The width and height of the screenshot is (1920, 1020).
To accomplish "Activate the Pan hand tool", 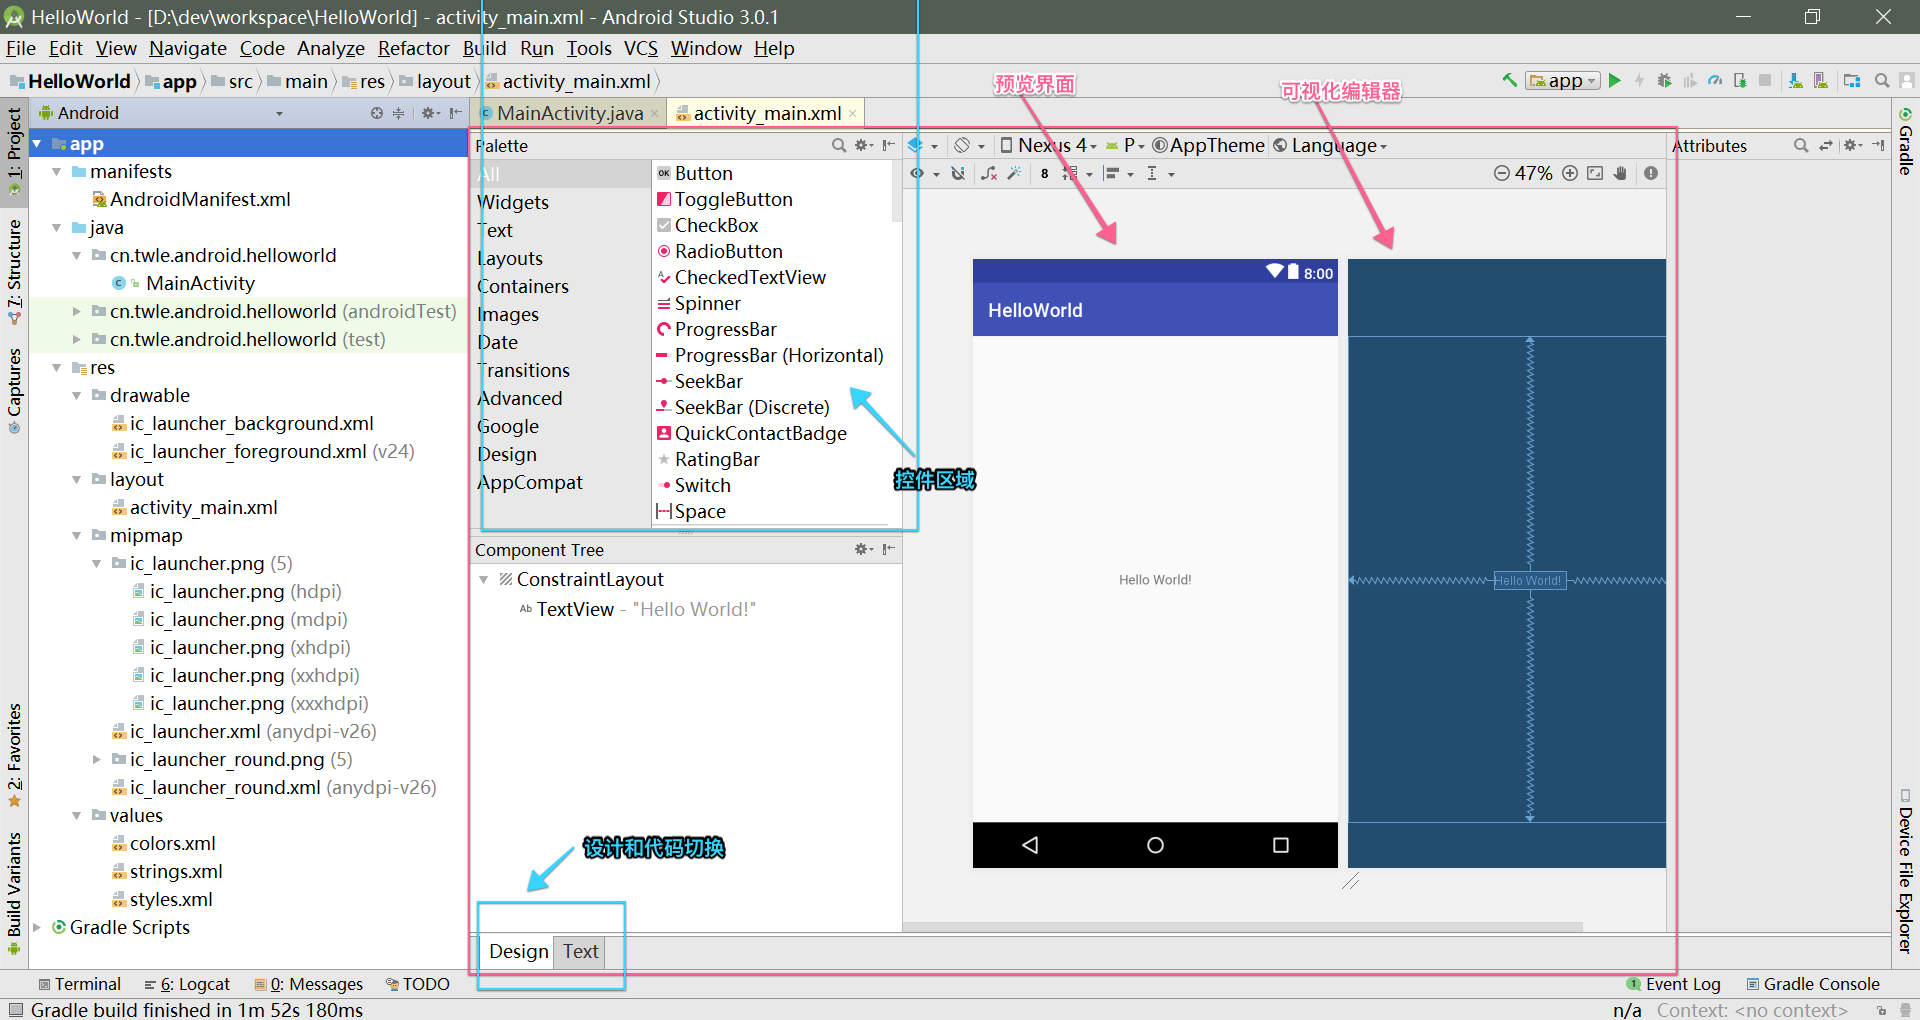I will click(x=1620, y=173).
